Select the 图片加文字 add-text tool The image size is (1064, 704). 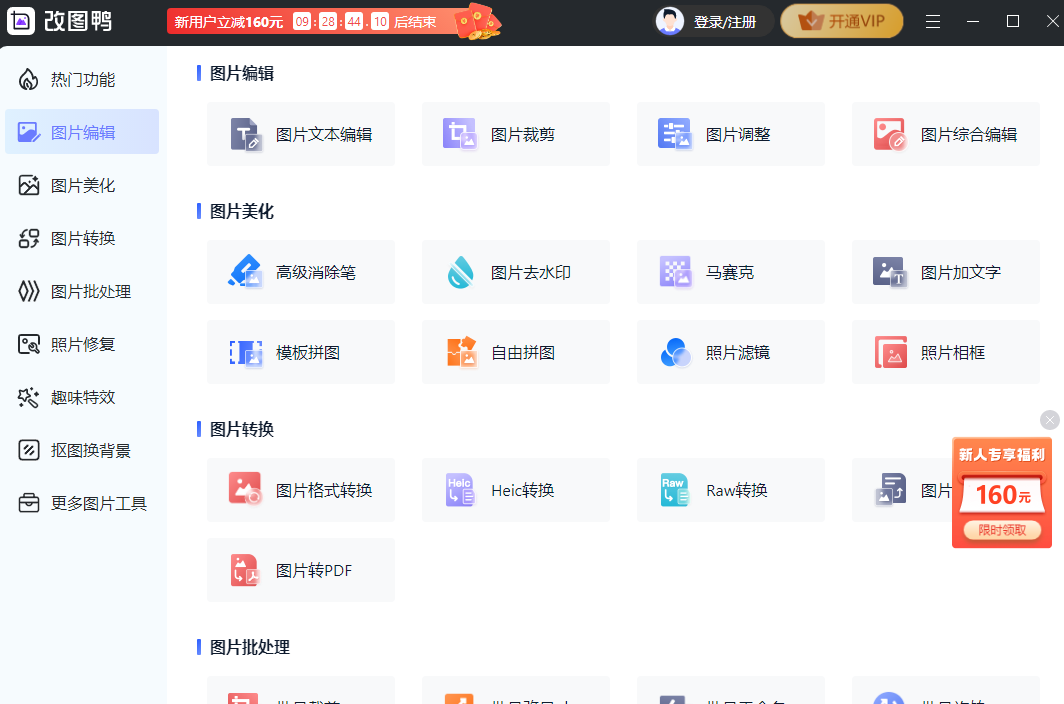(x=945, y=272)
